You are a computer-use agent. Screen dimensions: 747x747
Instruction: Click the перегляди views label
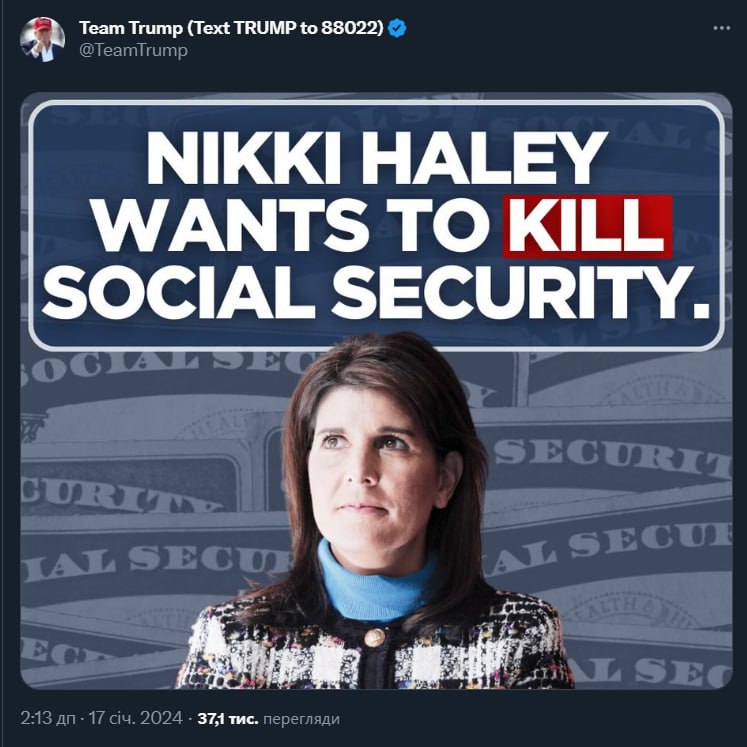click(301, 718)
